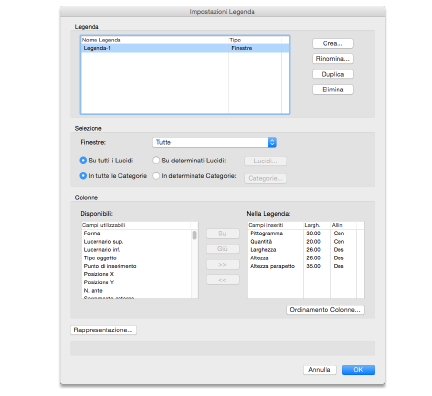Screen dimensions: 432x396
Task: Select Altezza row in legend columns
Action: [x=306, y=258]
